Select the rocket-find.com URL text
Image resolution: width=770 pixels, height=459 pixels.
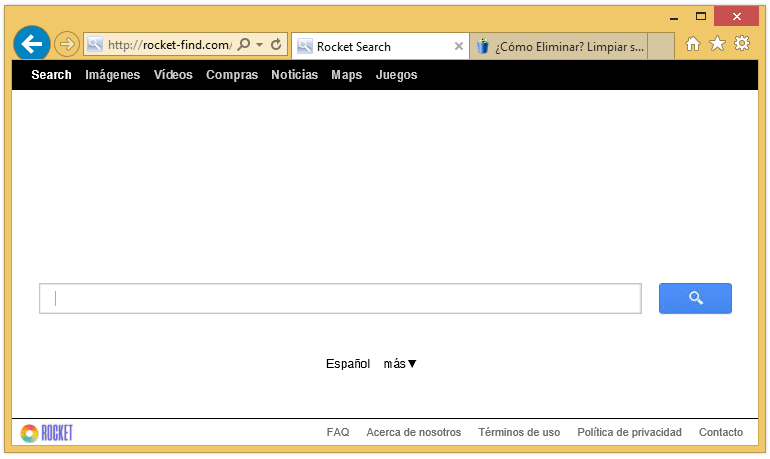169,45
